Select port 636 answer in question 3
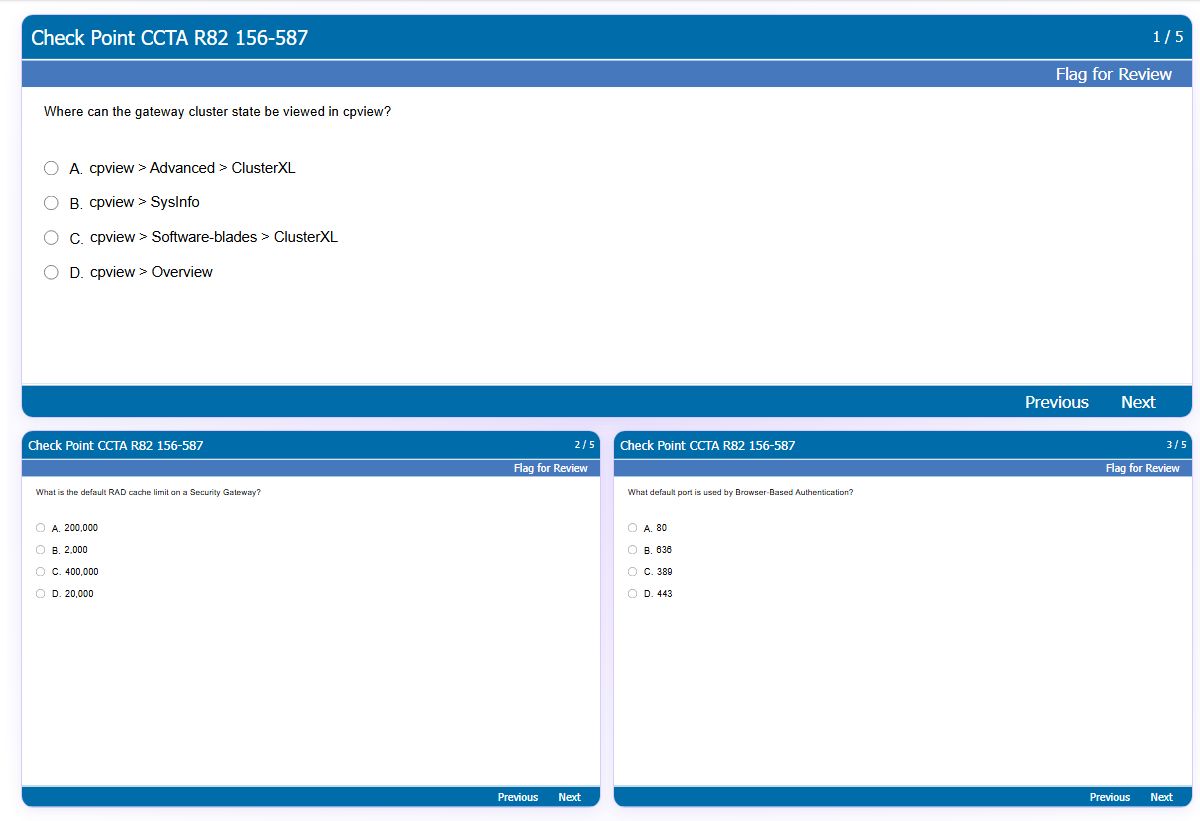The width and height of the screenshot is (1200, 821). pyautogui.click(x=632, y=550)
